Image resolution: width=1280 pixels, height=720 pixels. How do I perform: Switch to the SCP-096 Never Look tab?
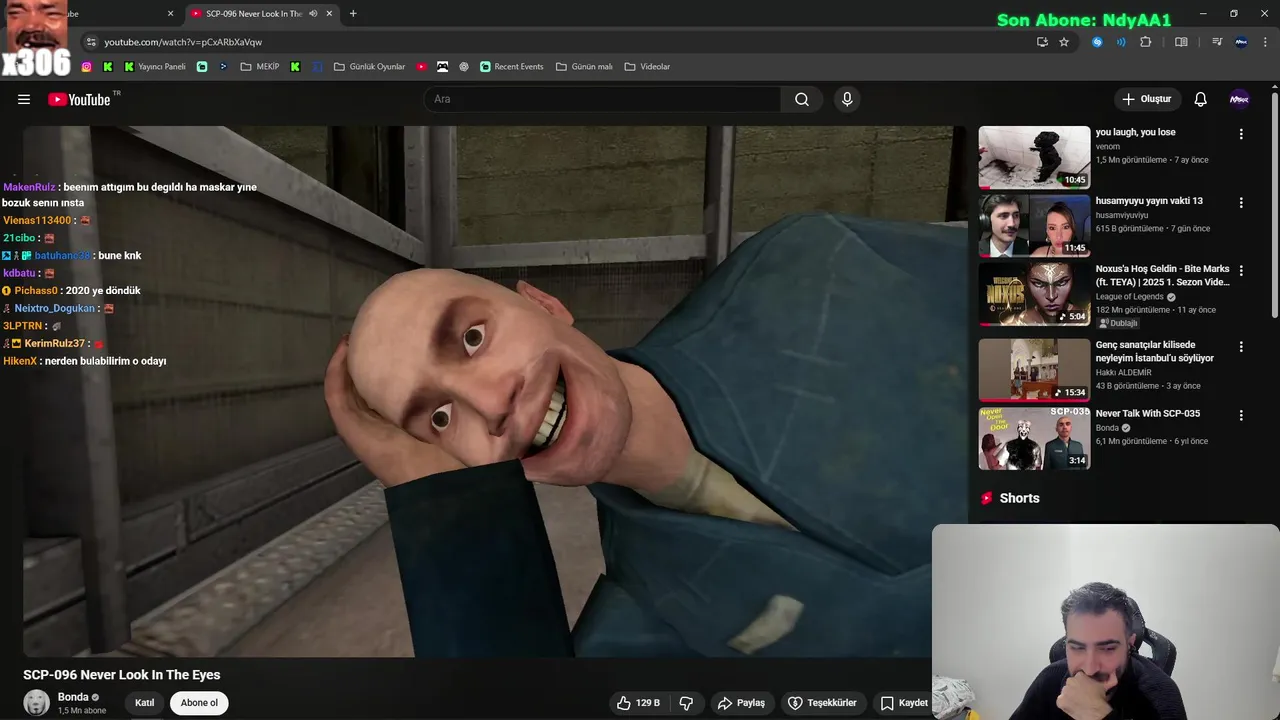253,14
